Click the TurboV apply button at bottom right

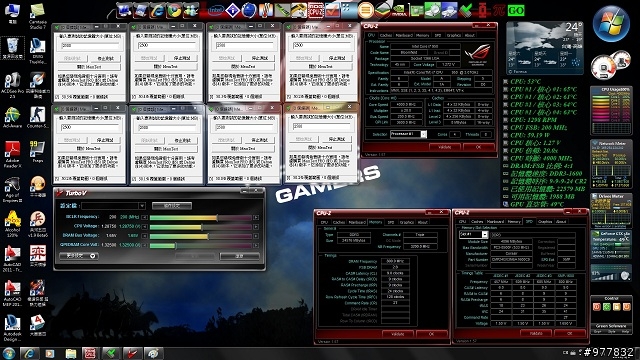[x=240, y=256]
